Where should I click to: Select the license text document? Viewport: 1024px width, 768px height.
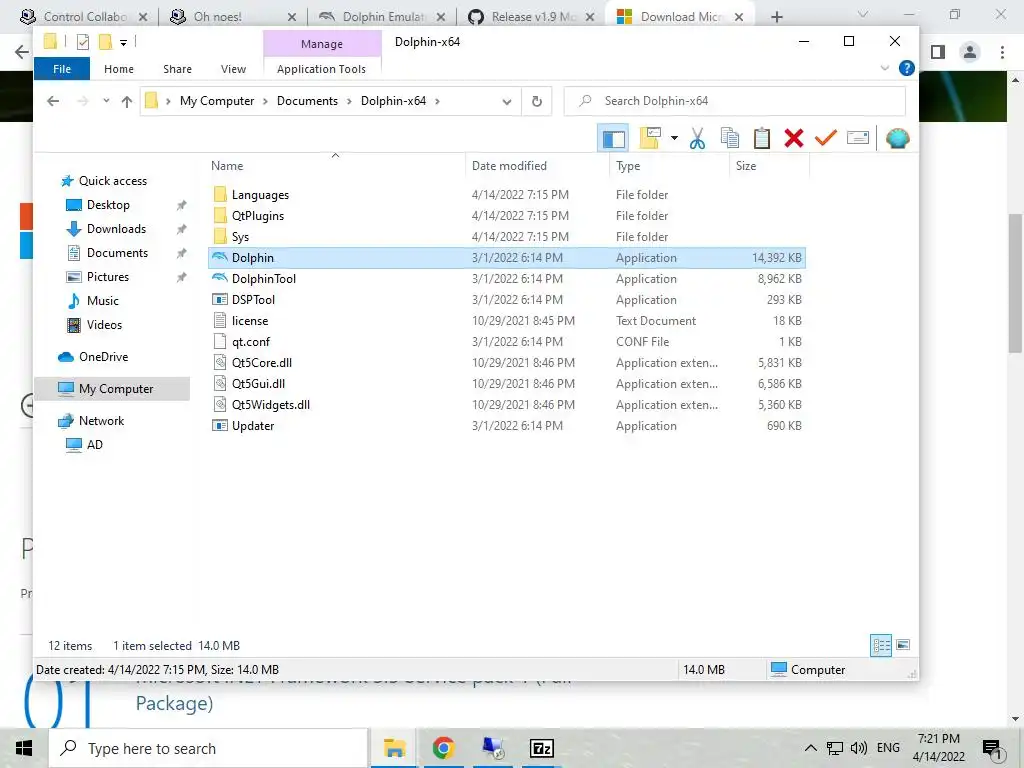pos(507,321)
